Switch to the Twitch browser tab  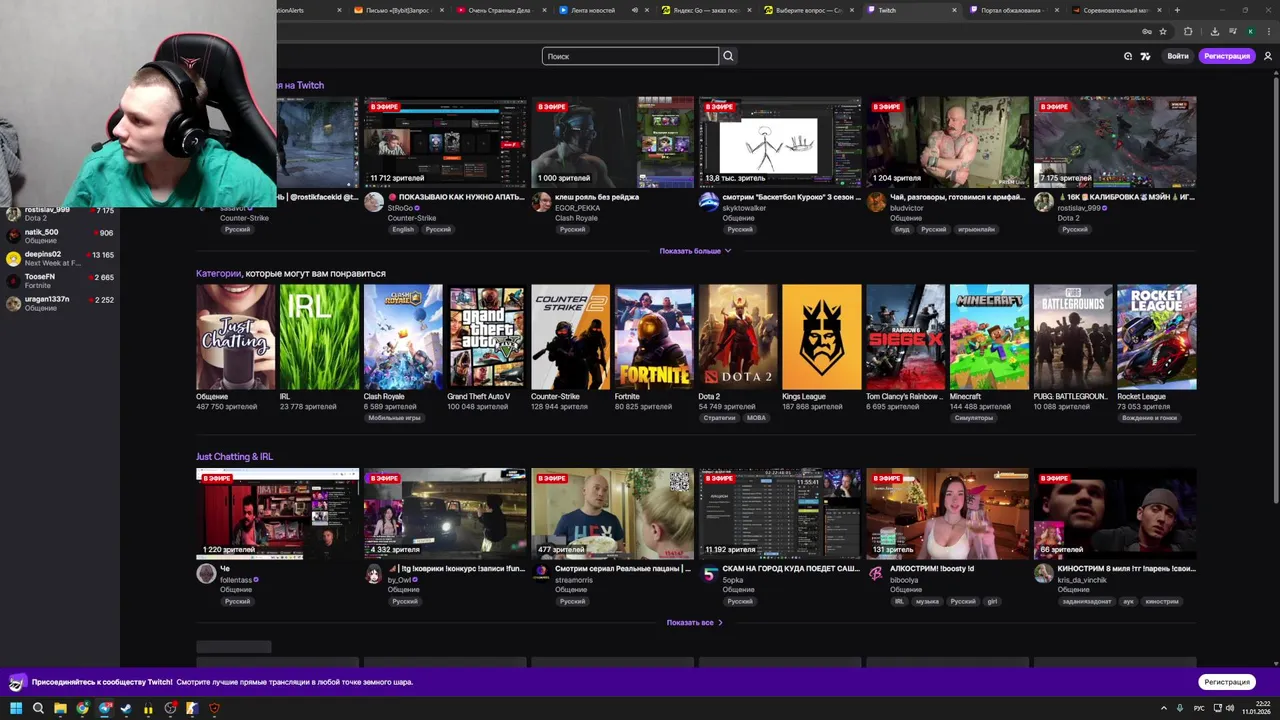pyautogui.click(x=910, y=10)
